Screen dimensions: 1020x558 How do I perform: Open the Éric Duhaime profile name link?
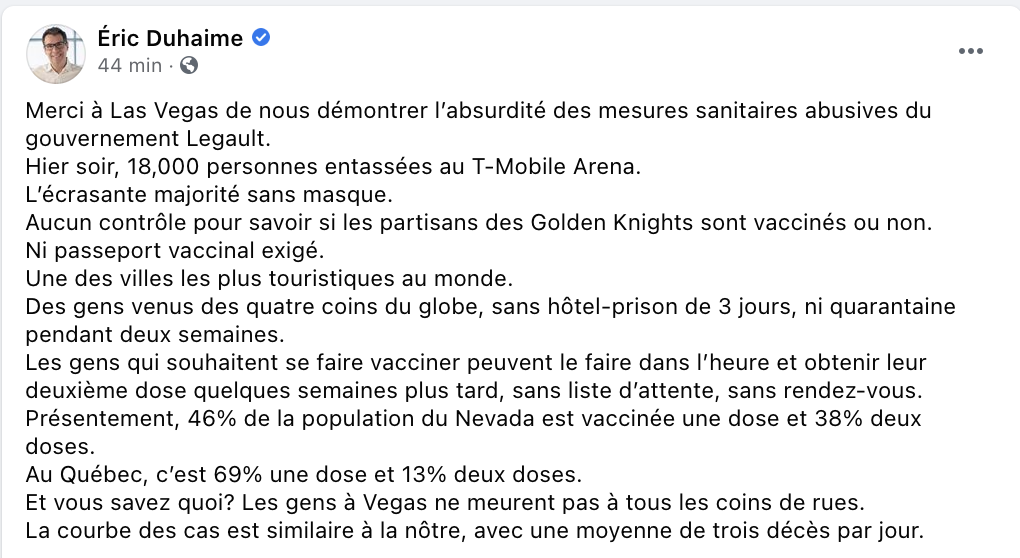coord(170,38)
